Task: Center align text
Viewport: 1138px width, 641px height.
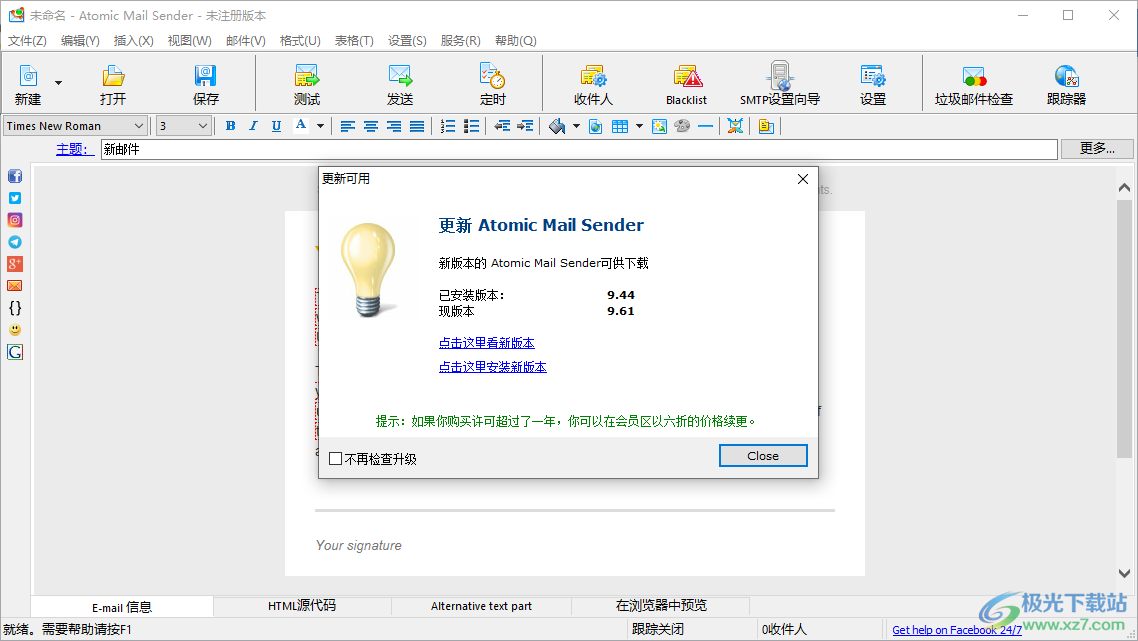Action: pyautogui.click(x=371, y=126)
